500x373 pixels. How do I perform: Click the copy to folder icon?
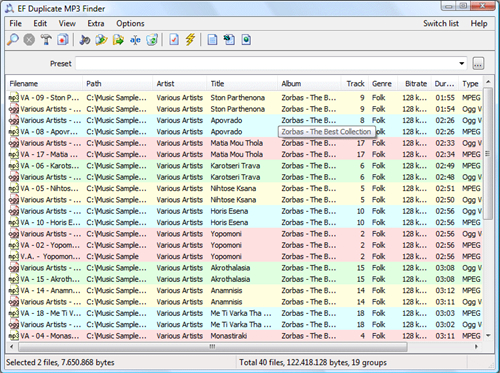tap(101, 40)
